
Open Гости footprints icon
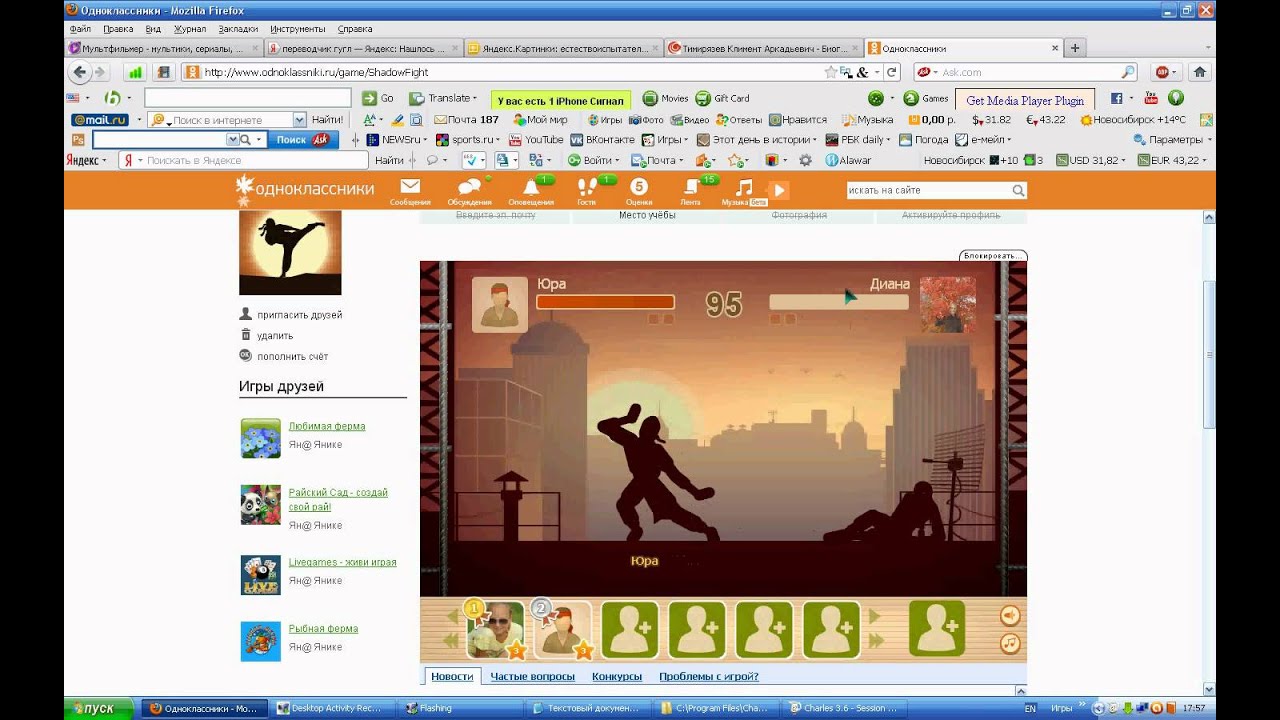tap(587, 187)
